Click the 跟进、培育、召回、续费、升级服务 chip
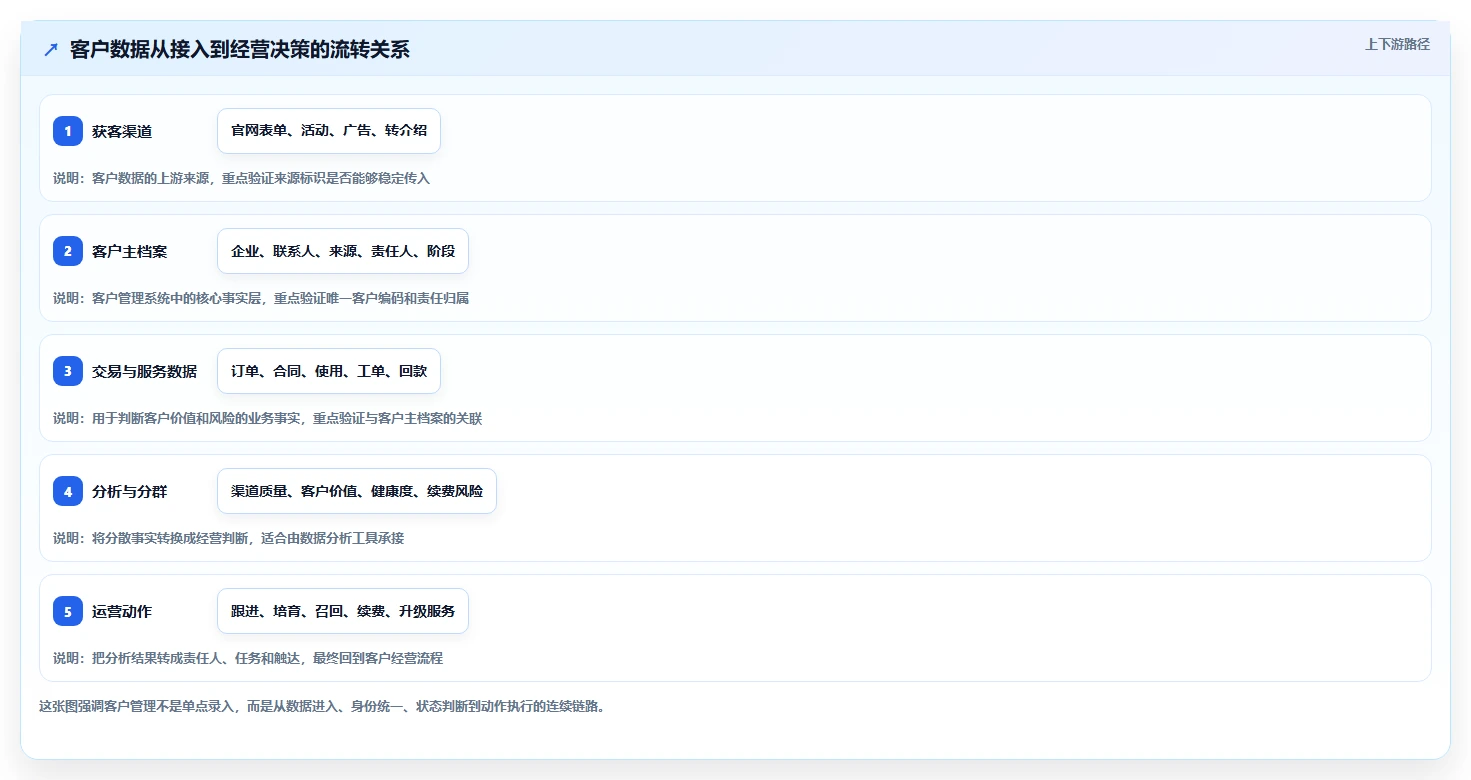 click(343, 611)
